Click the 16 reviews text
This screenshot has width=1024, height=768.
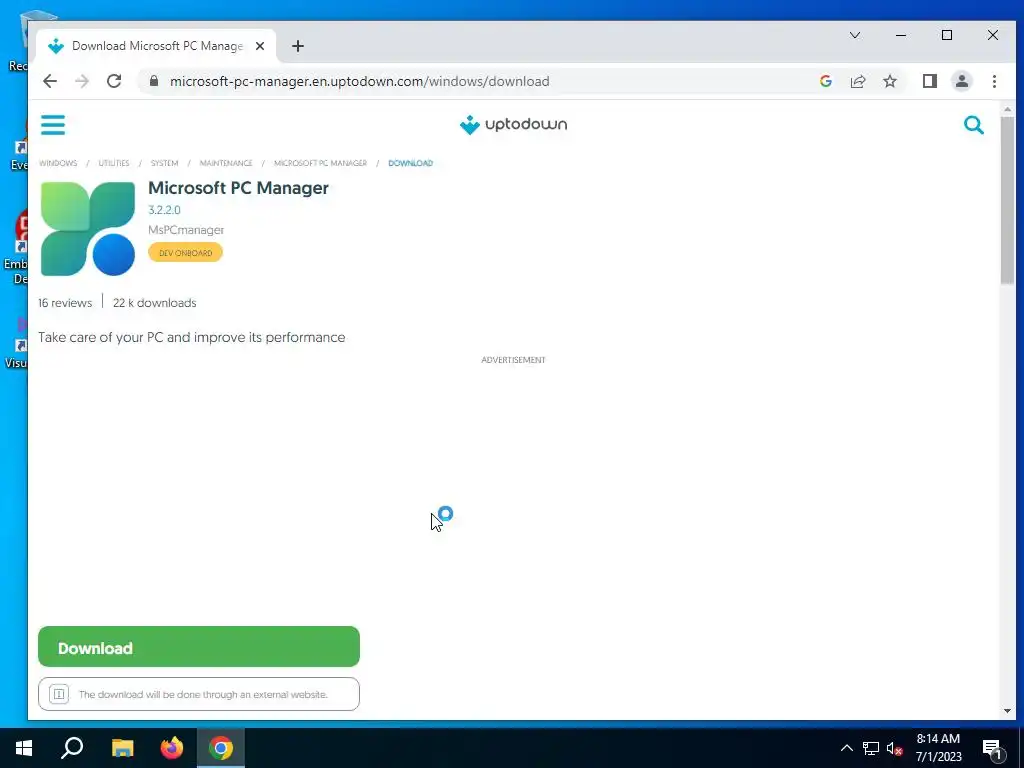65,303
